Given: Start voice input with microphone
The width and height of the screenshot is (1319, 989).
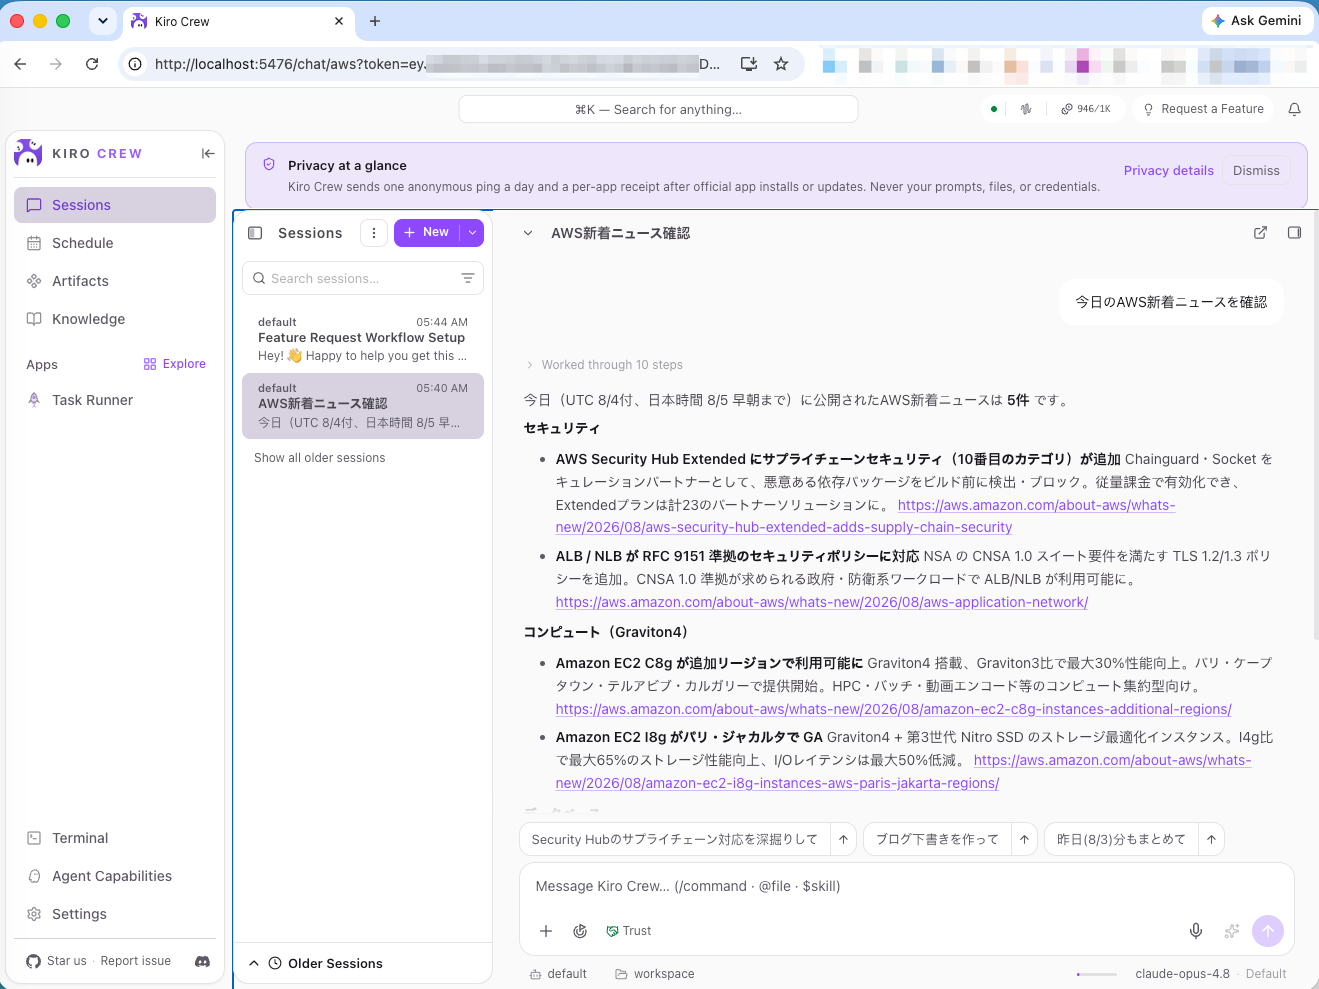Looking at the screenshot, I should pos(1195,931).
